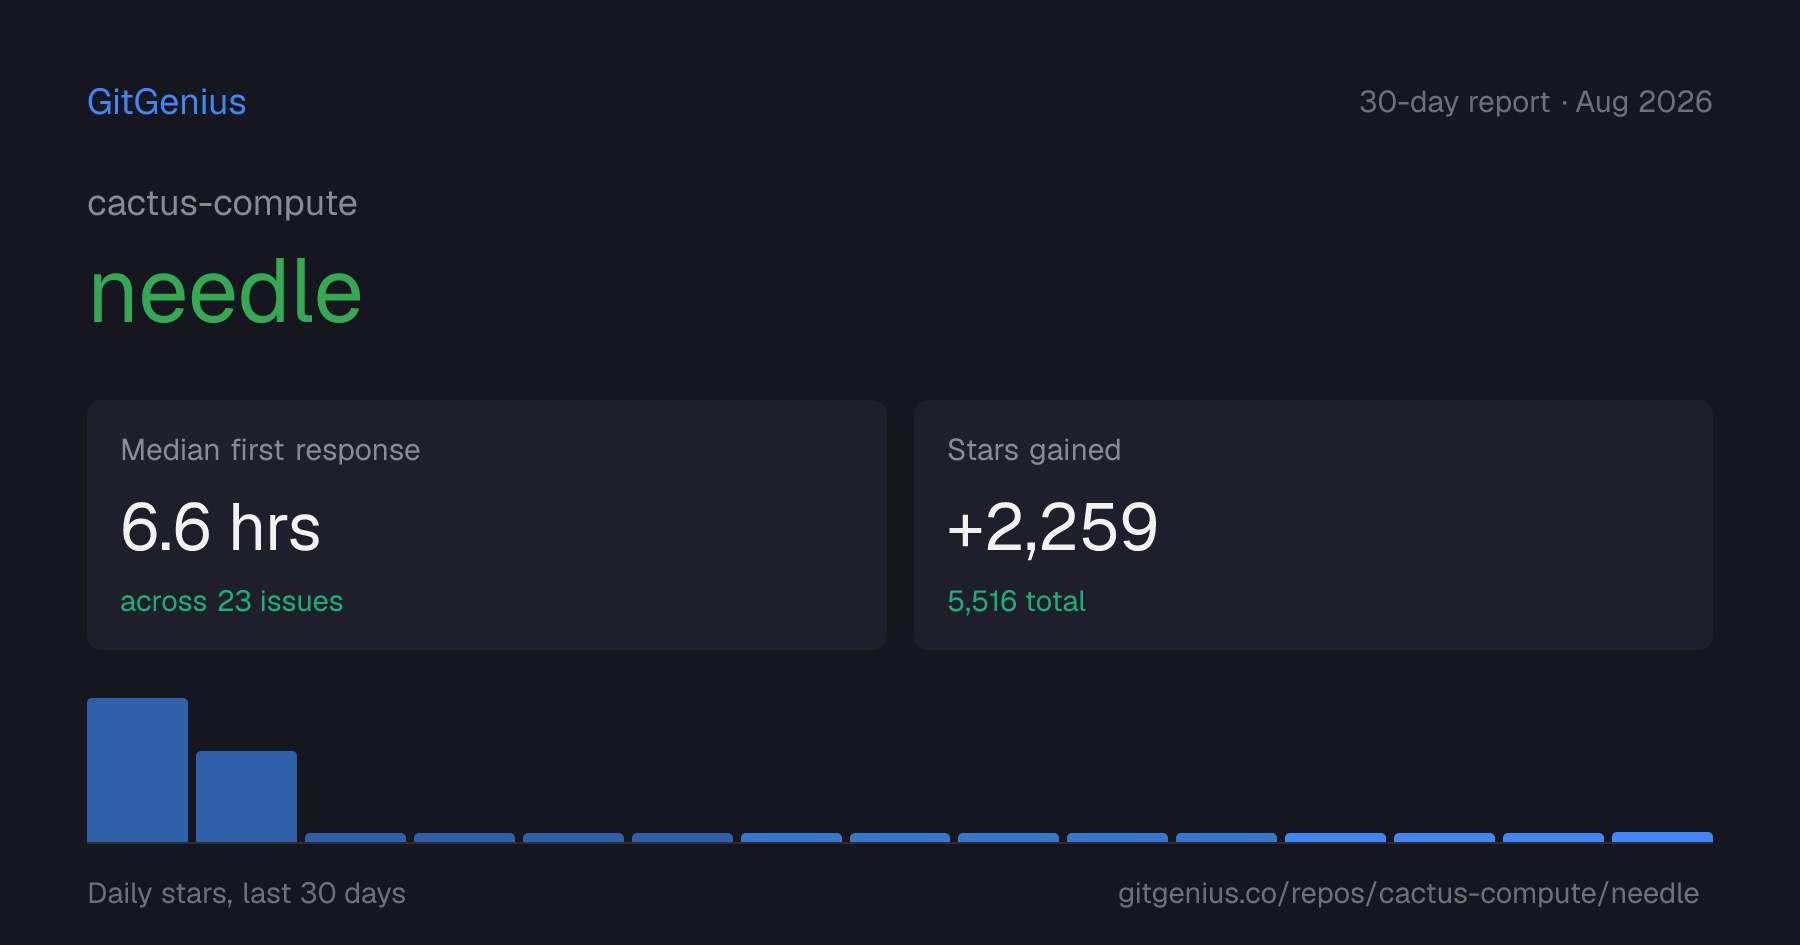Click the fourth bar in the stars chart
The image size is (1800, 945).
click(x=464, y=837)
